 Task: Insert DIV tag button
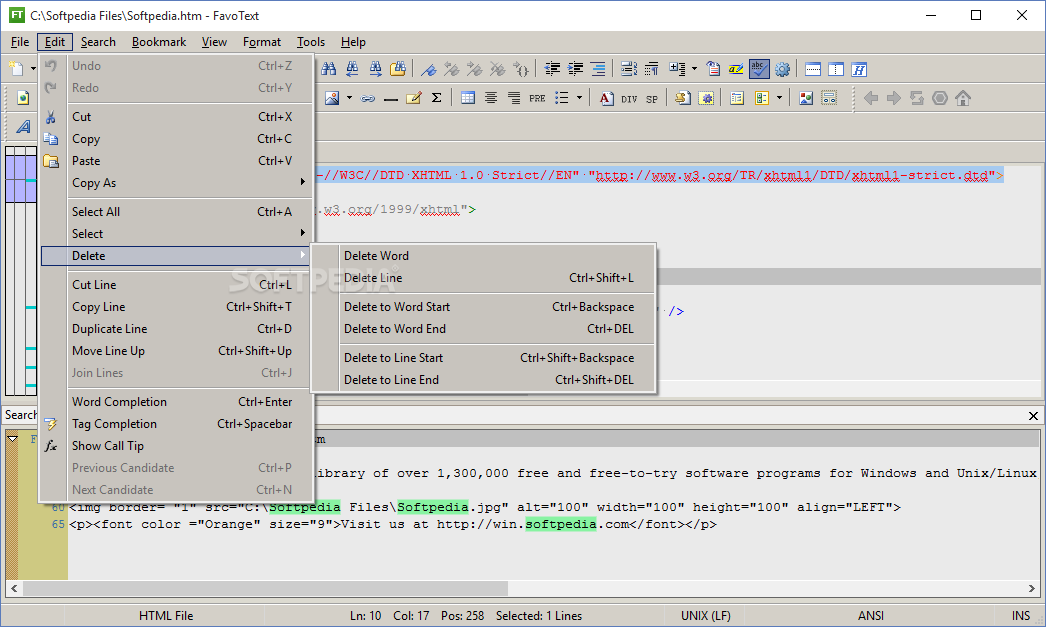(x=629, y=99)
